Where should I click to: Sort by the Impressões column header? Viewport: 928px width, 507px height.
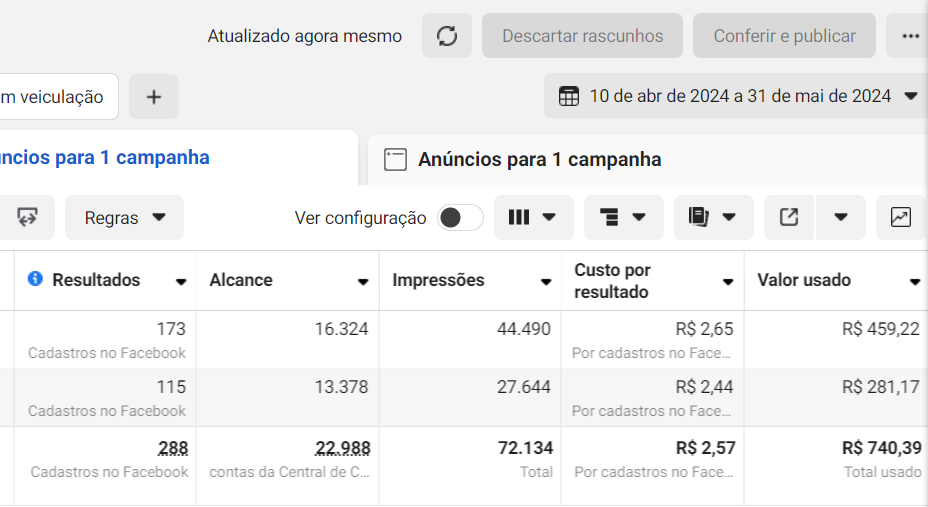click(x=438, y=280)
